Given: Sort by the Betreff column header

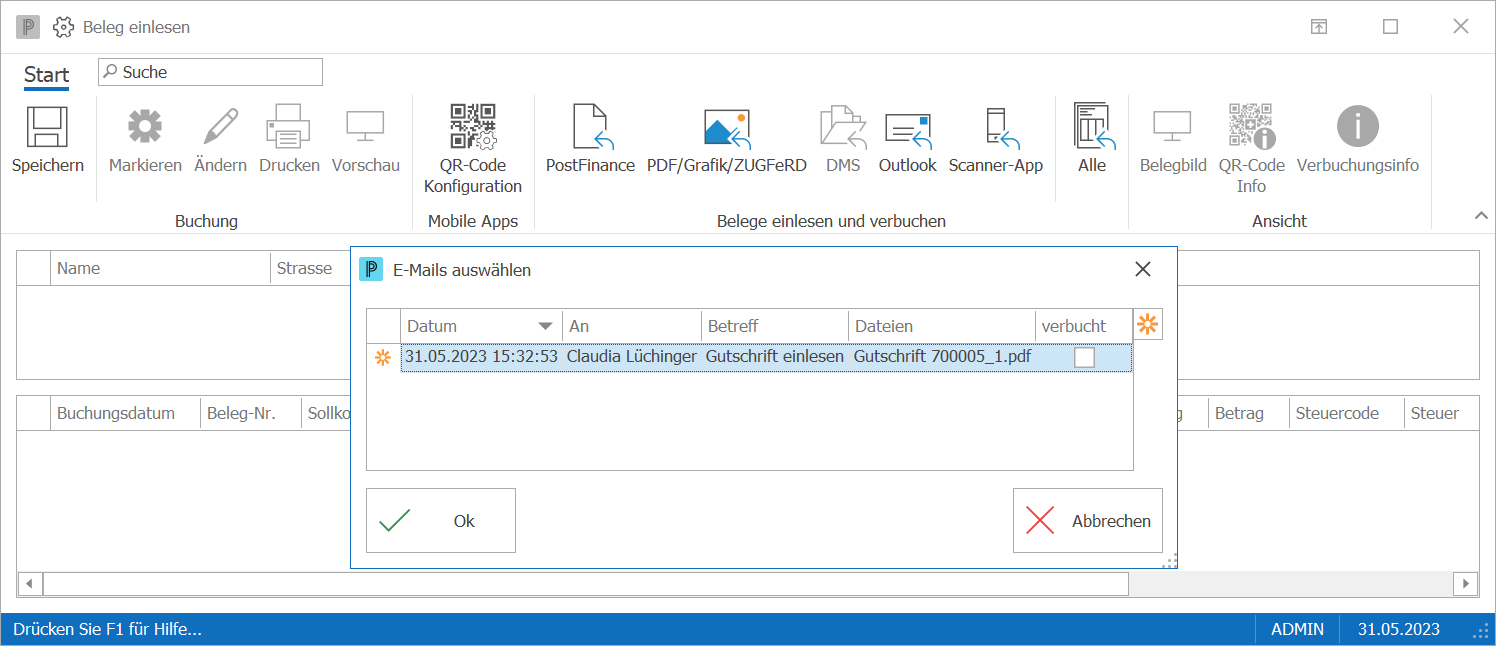Looking at the screenshot, I should pos(774,326).
